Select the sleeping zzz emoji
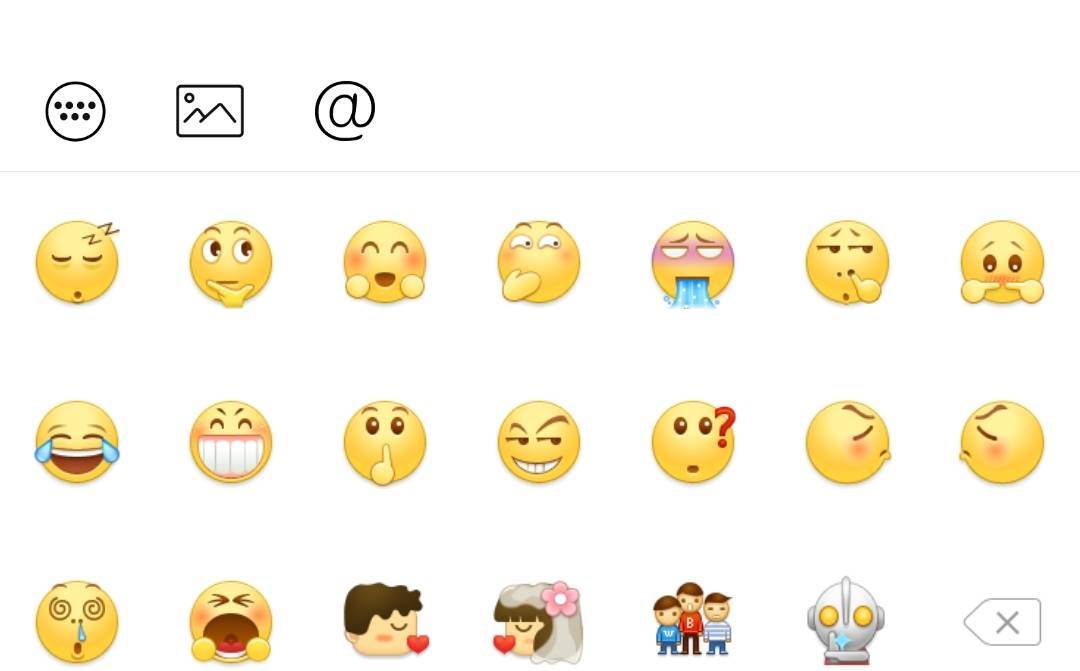The height and width of the screenshot is (671, 1080). [x=77, y=262]
